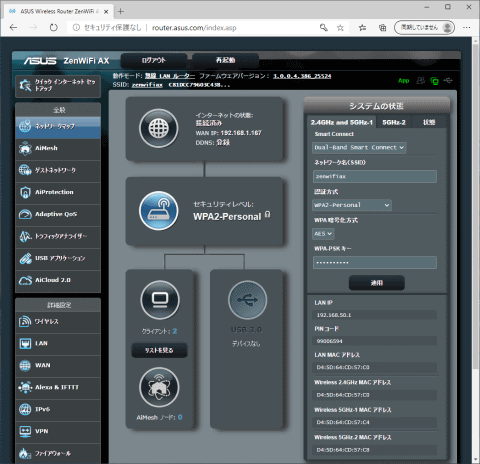Switch to the status tab
This screenshot has height=464, width=480.
(429, 122)
